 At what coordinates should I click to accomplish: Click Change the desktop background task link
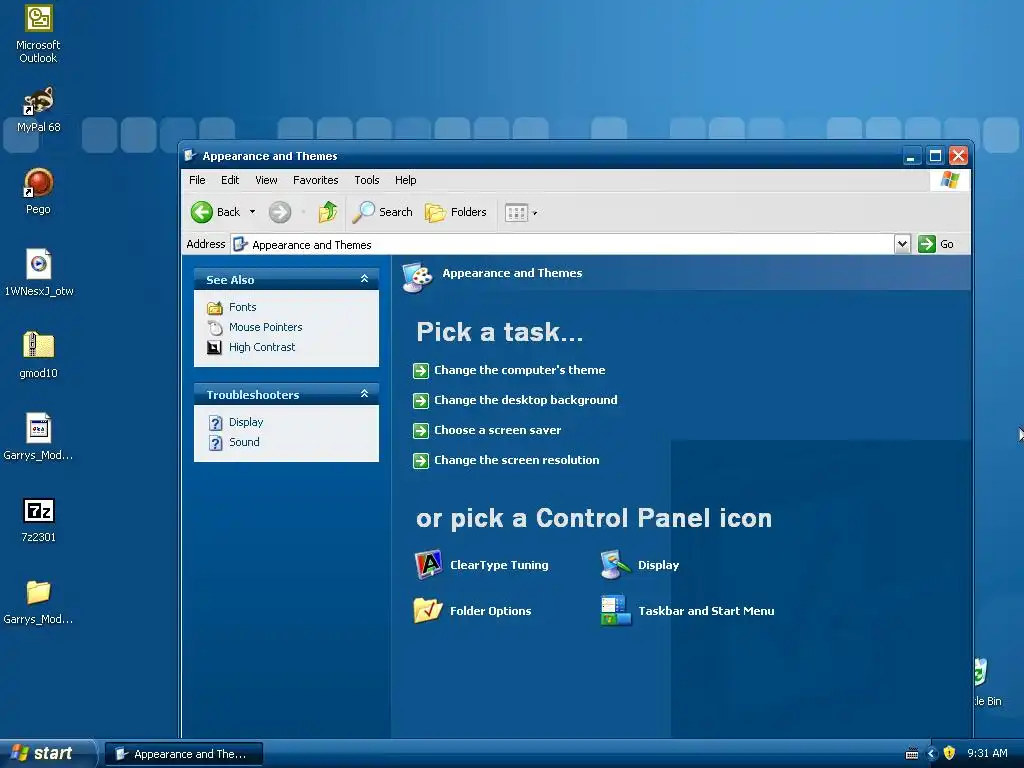[526, 400]
